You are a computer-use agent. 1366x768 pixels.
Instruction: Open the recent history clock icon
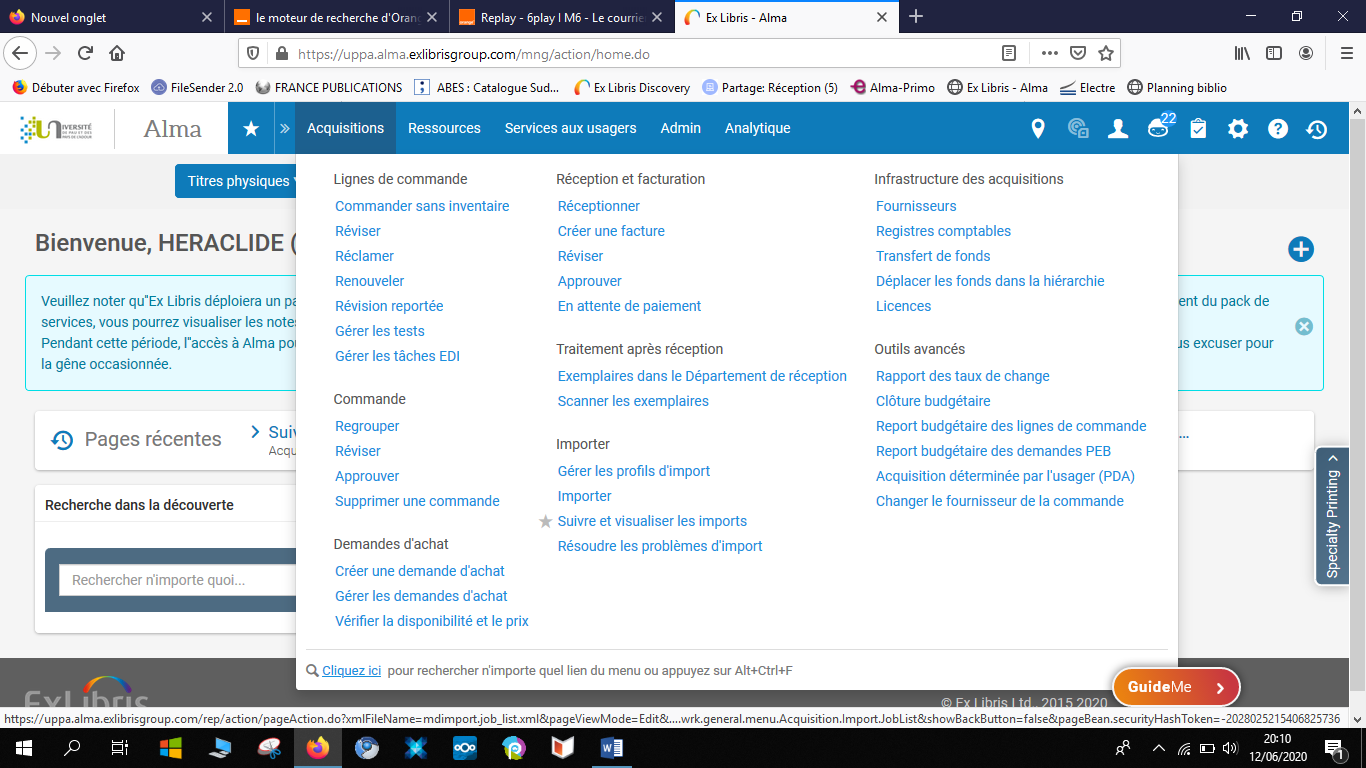click(x=1317, y=128)
